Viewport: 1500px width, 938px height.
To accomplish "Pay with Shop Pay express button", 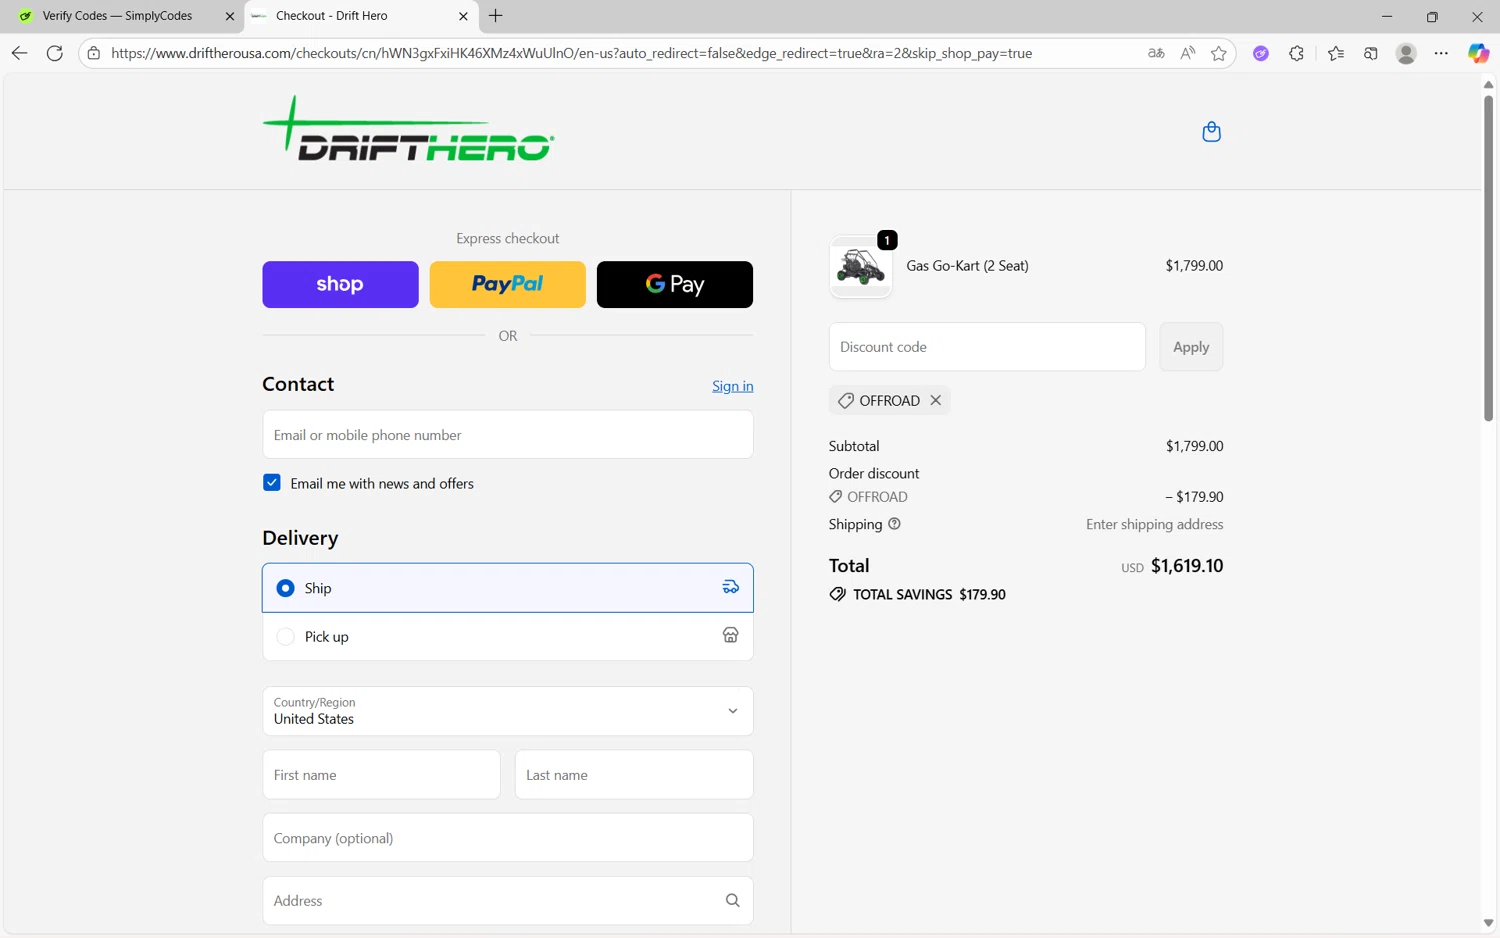I will (x=340, y=284).
